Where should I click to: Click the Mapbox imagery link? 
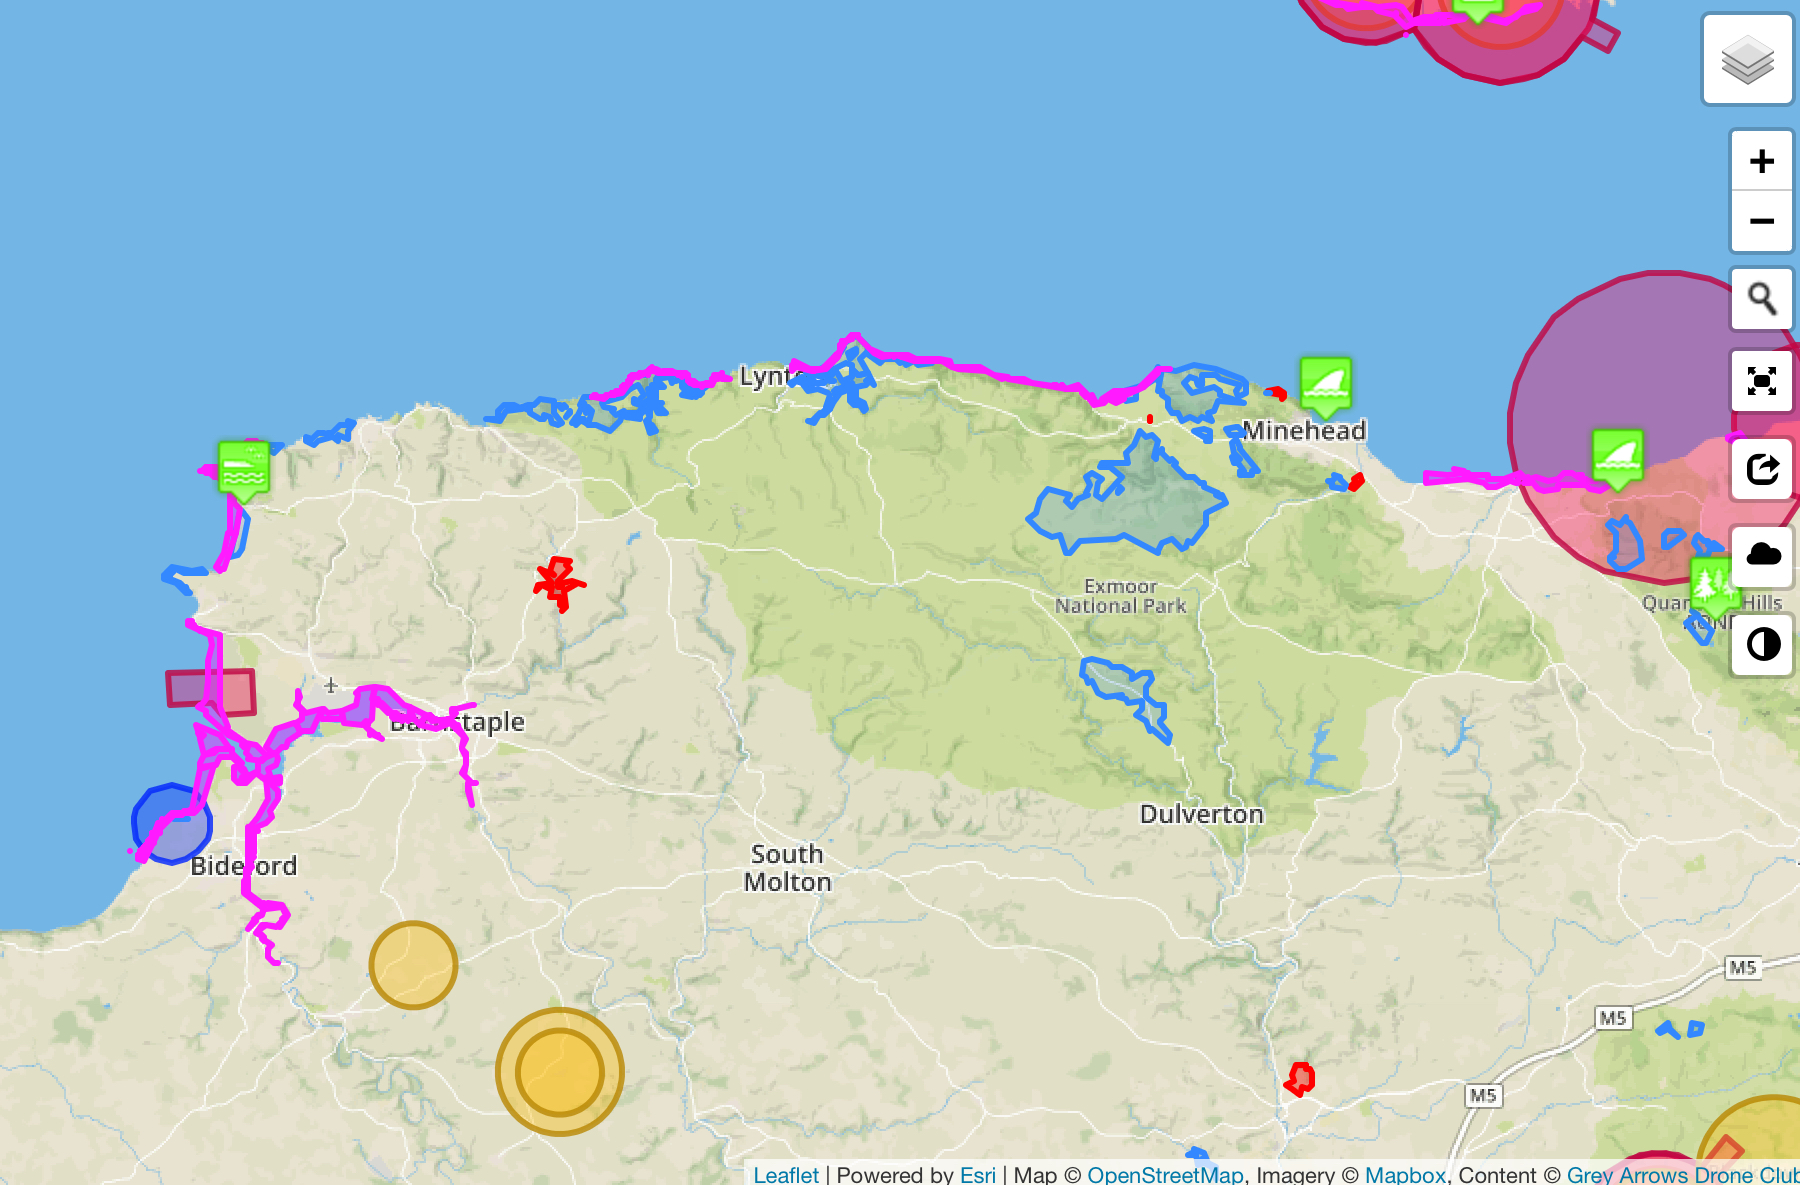pyautogui.click(x=1405, y=1174)
